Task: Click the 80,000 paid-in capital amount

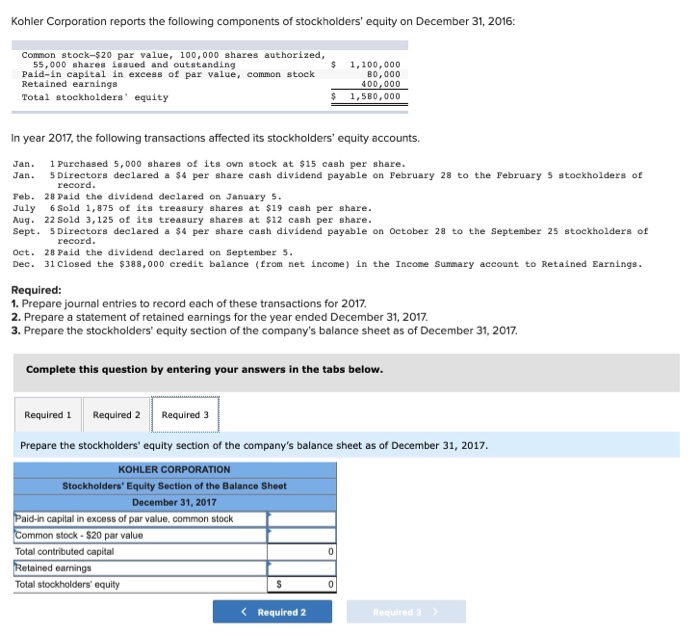Action: click(x=383, y=74)
